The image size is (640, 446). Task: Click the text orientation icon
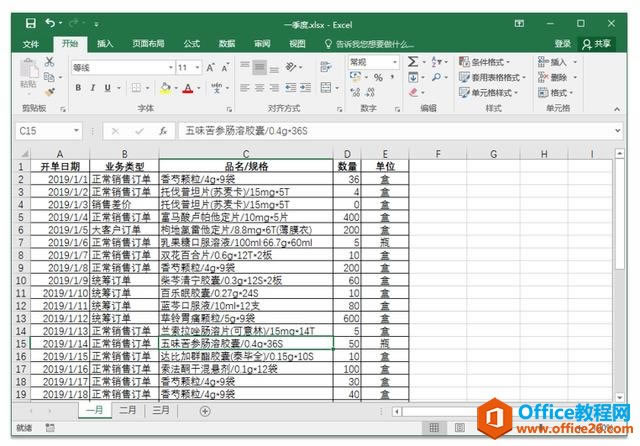(291, 67)
